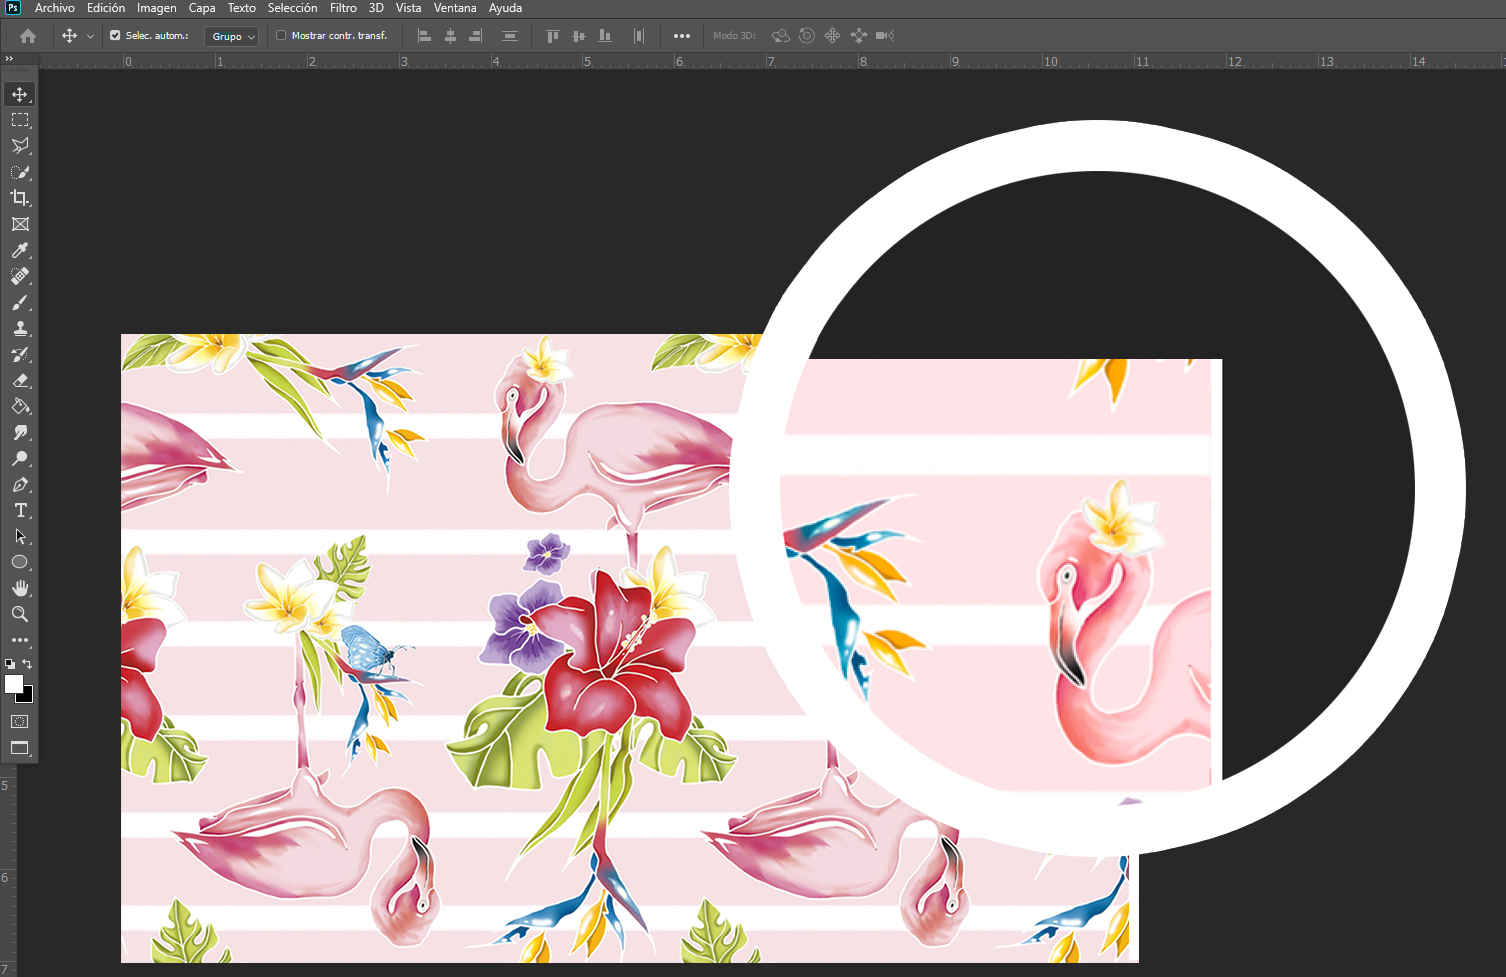Select the Crop tool
1506x977 pixels.
click(19, 198)
